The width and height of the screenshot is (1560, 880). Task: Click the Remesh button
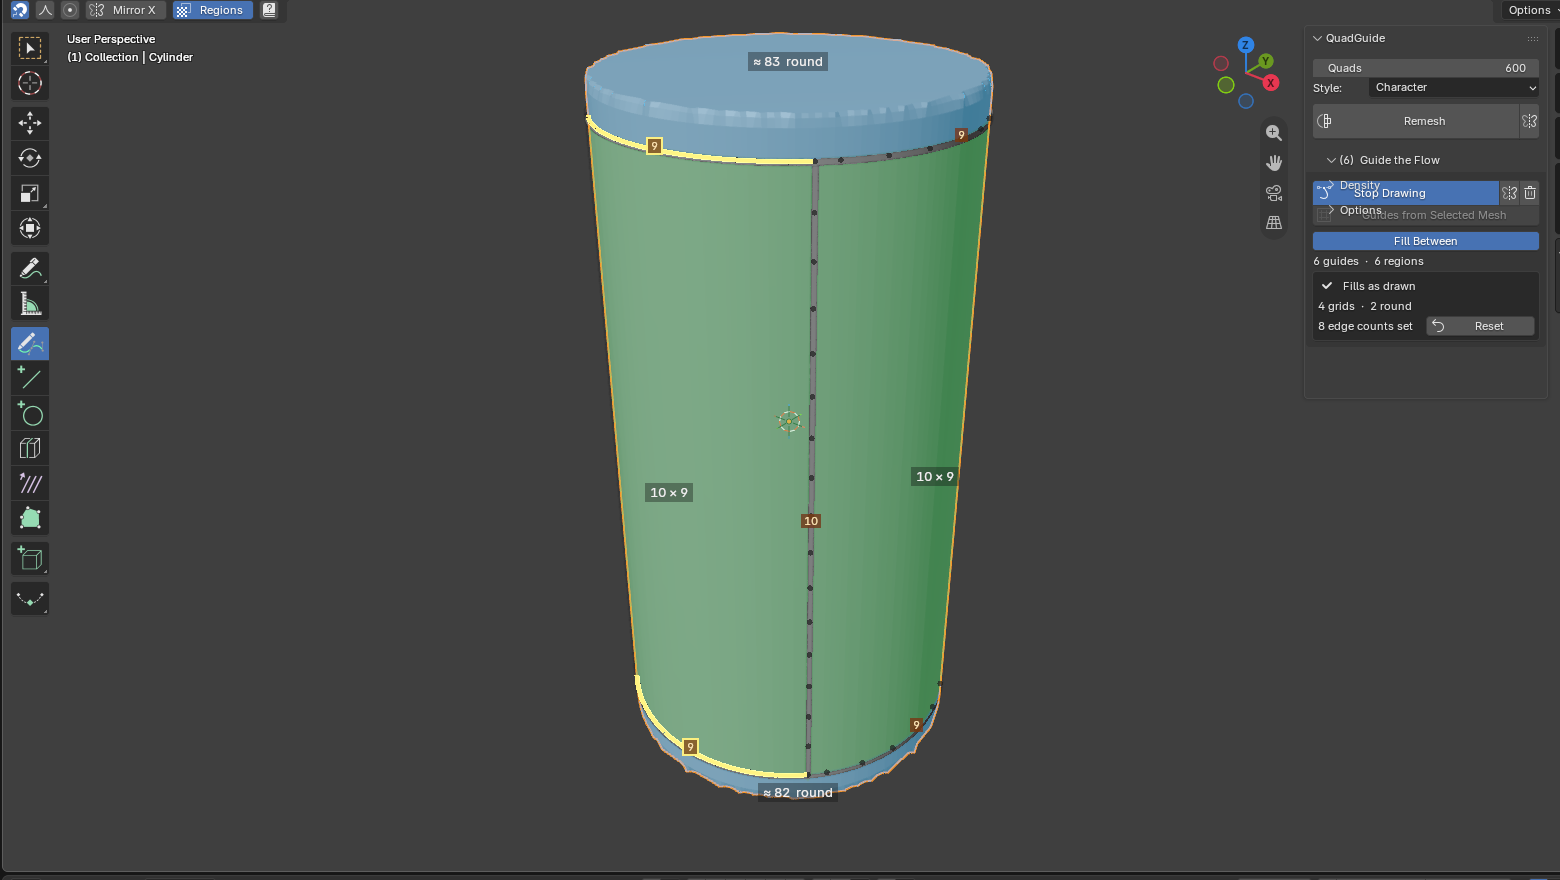[1416, 121]
